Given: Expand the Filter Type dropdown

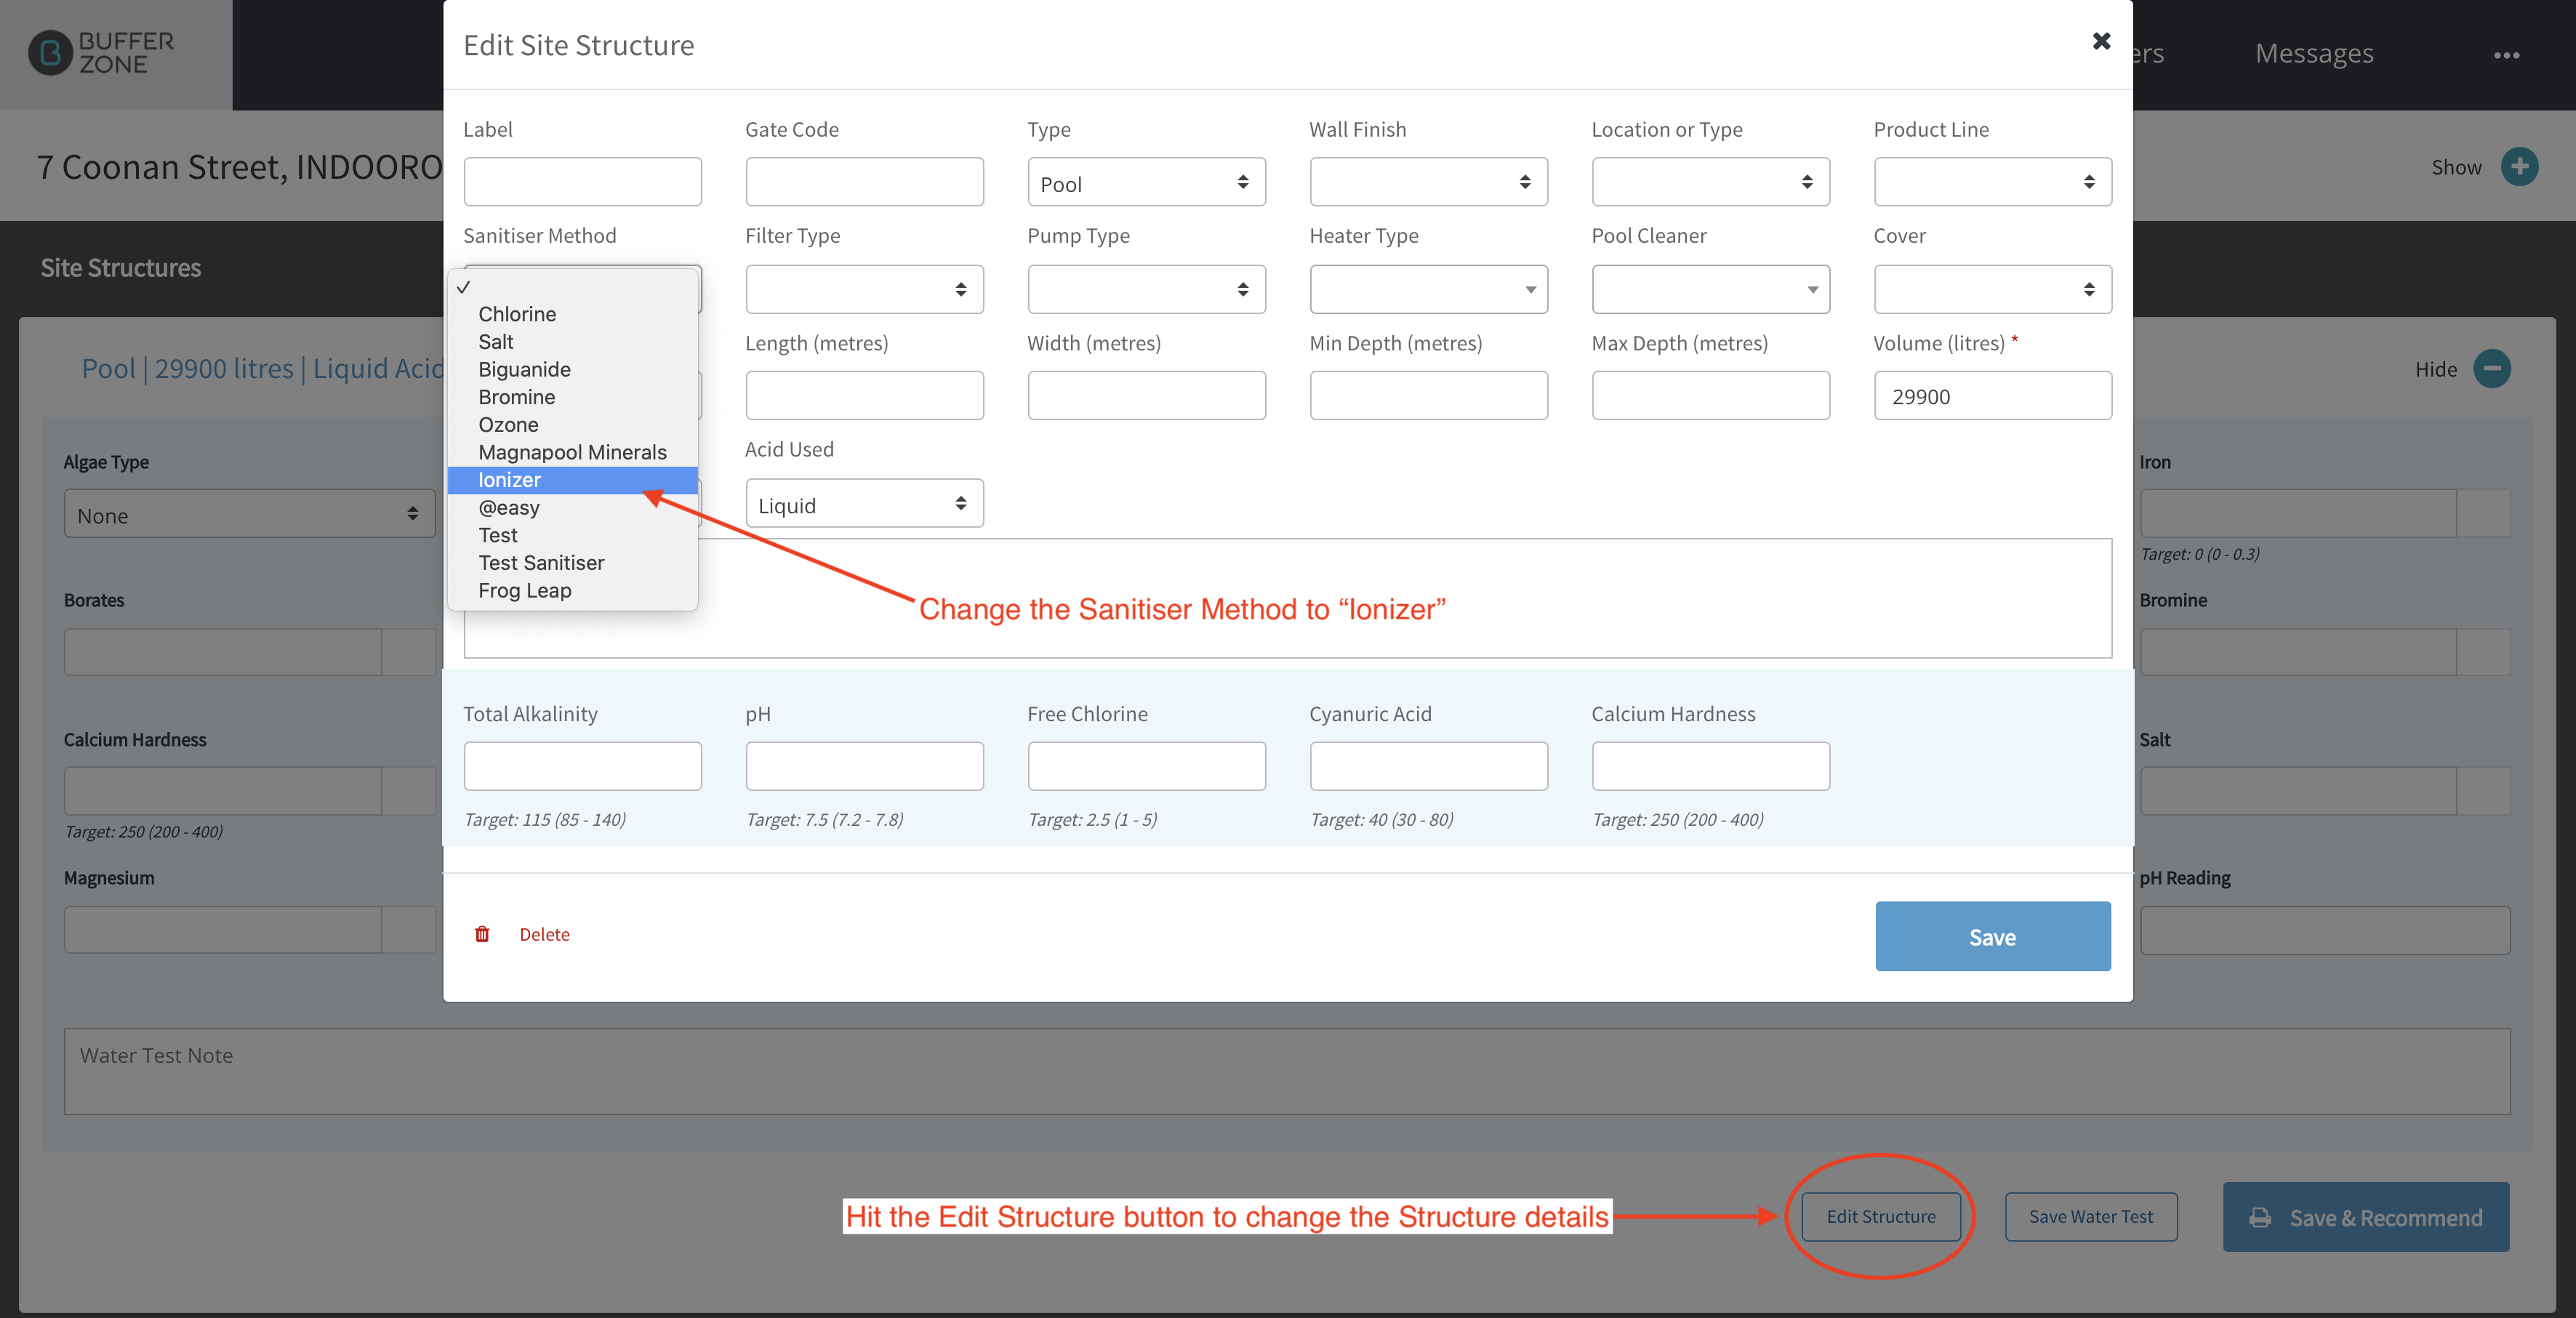Looking at the screenshot, I should click(864, 289).
